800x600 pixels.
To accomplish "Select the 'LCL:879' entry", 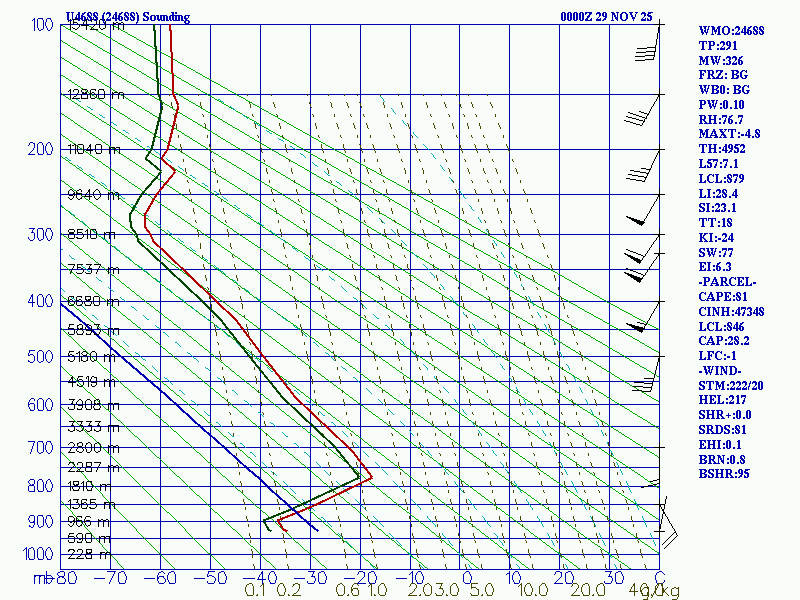I will 721,179.
